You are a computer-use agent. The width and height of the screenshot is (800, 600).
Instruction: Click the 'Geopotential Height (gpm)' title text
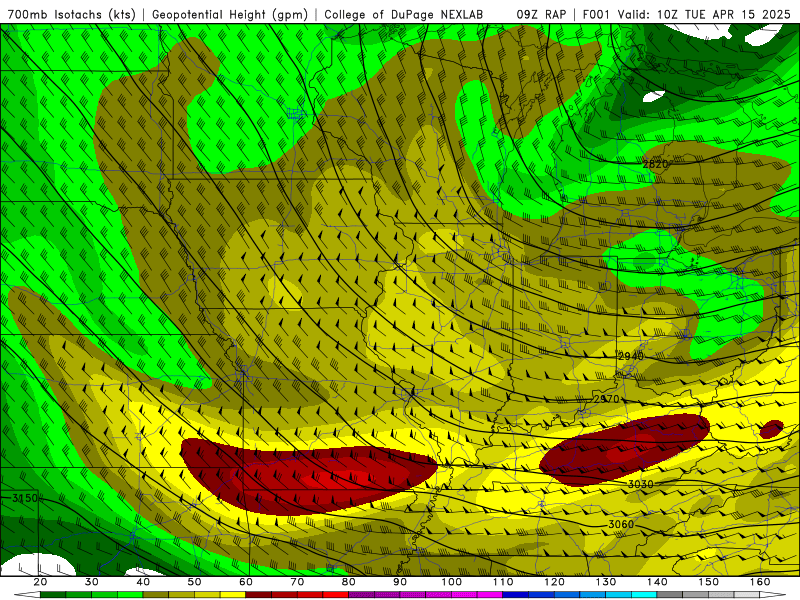pyautogui.click(x=230, y=14)
